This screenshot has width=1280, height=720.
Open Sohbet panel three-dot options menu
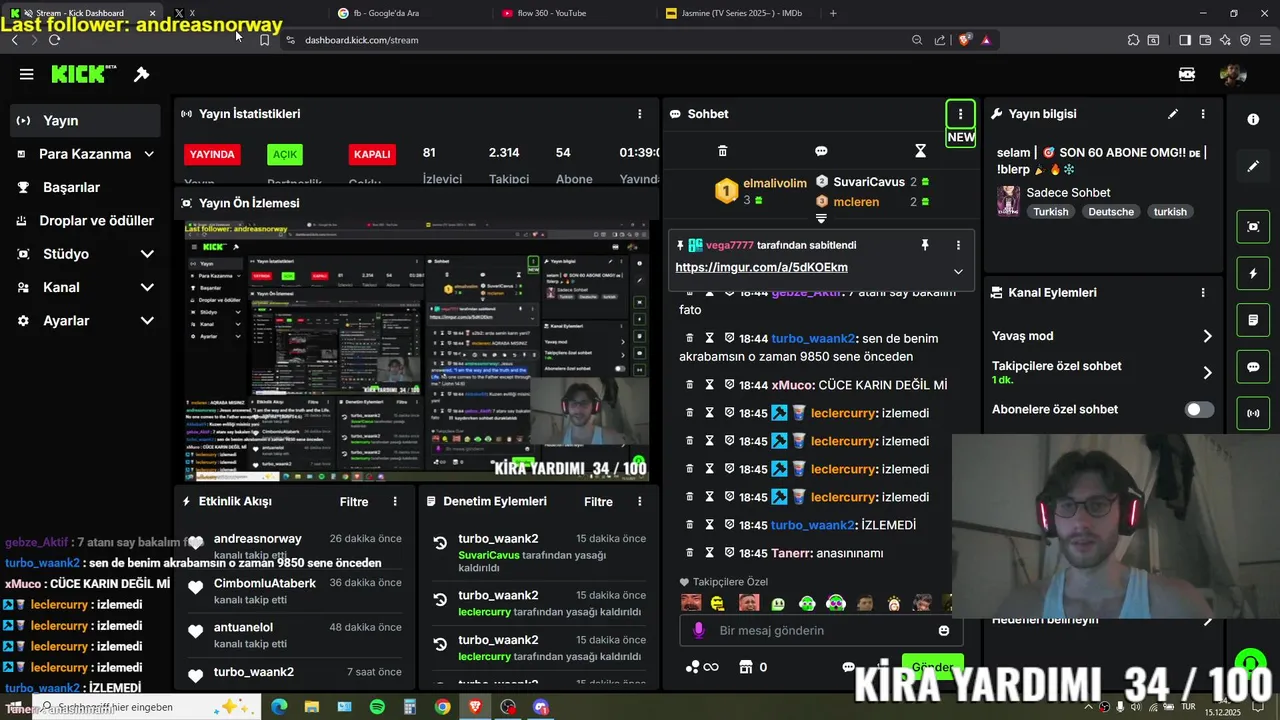tap(960, 114)
